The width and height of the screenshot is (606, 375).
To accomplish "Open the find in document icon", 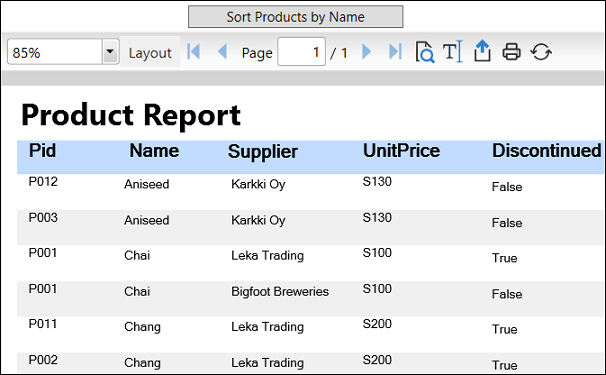I will click(424, 52).
